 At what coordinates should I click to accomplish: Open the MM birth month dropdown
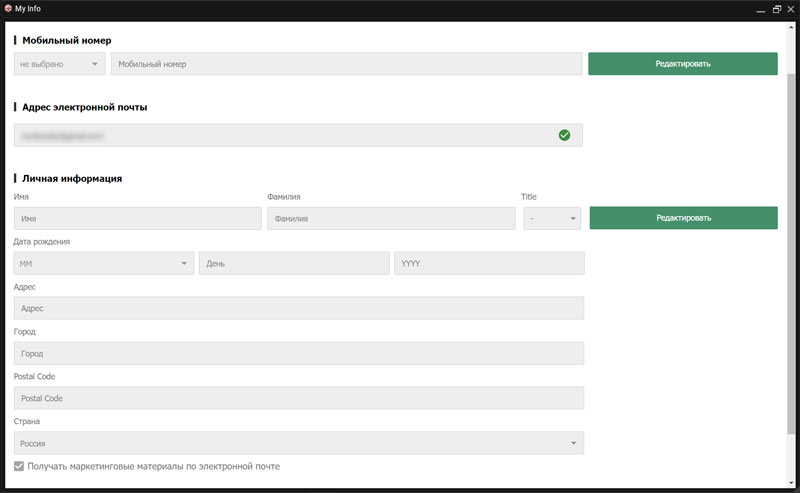[104, 263]
